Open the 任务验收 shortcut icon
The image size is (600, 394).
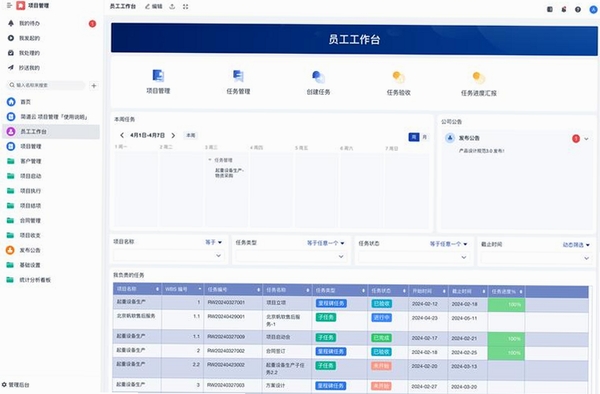[x=399, y=83]
